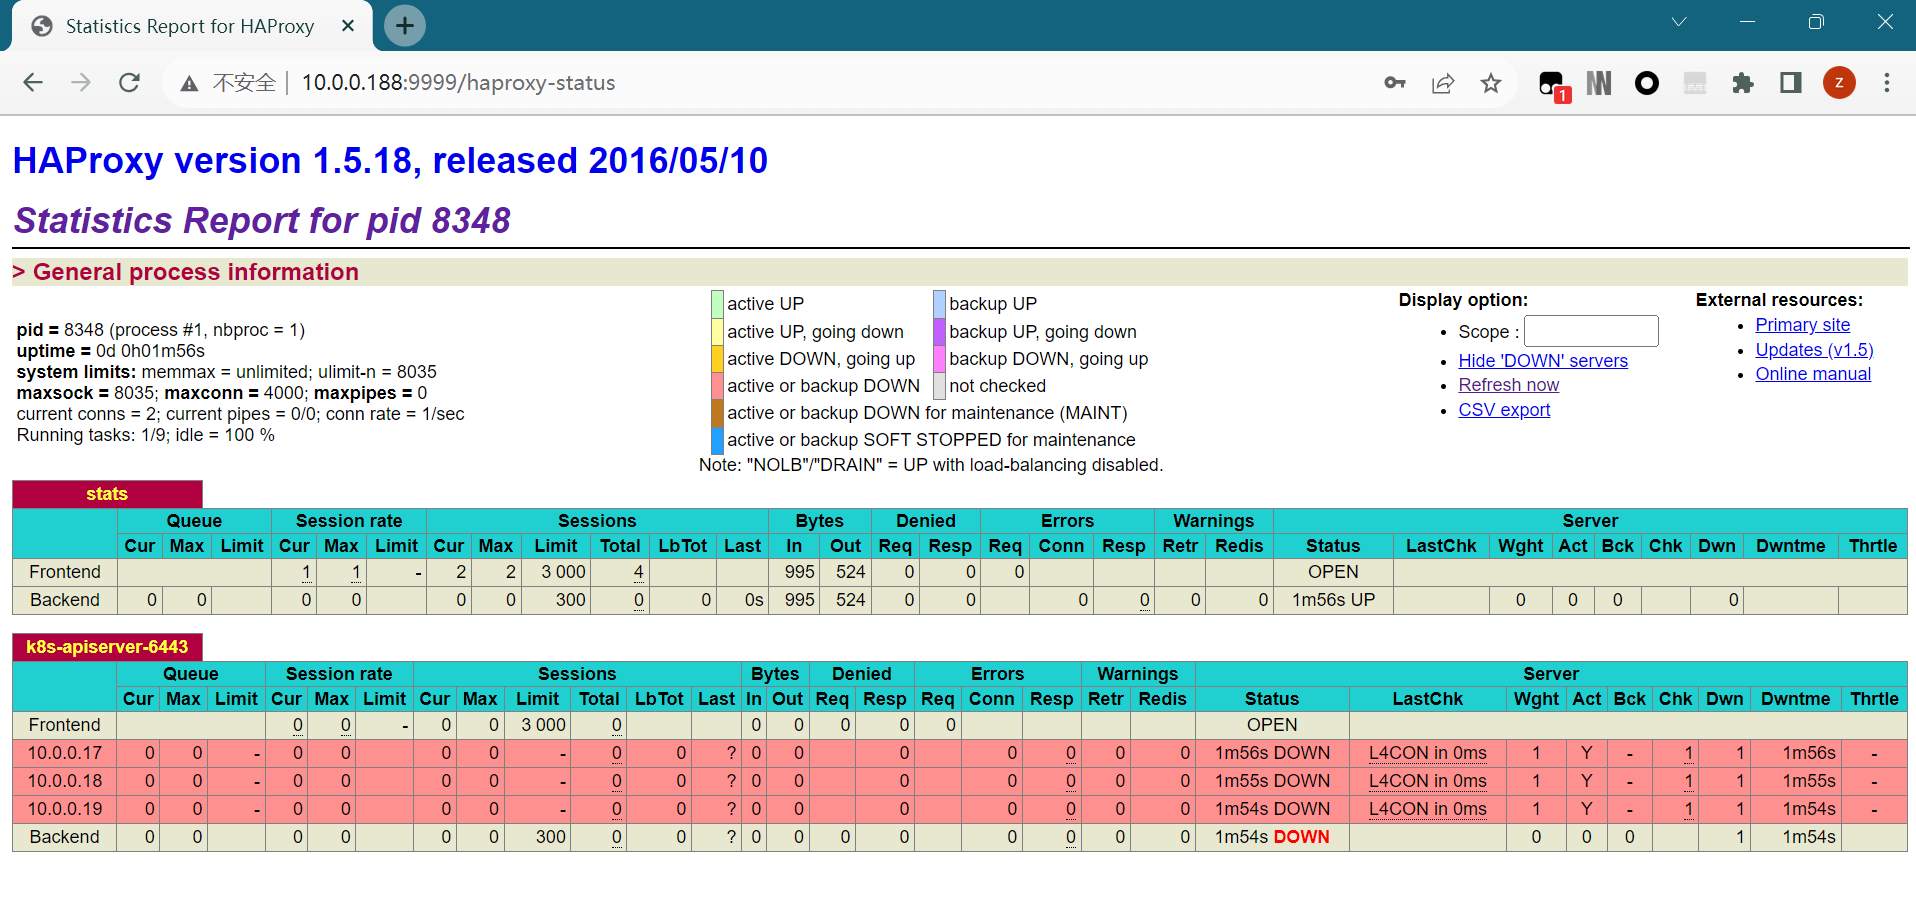The width and height of the screenshot is (1916, 909).
Task: Click L4CON in 0ms for 10.0.0.18
Action: [x=1427, y=781]
